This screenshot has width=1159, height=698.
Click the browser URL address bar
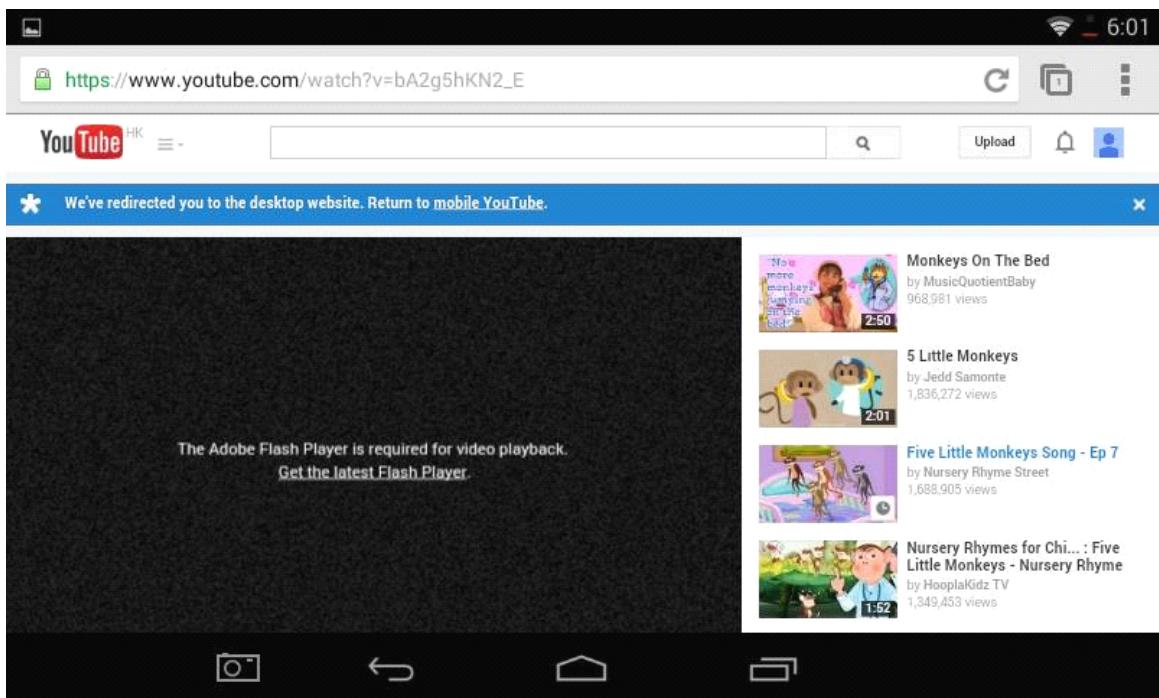pyautogui.click(x=519, y=80)
